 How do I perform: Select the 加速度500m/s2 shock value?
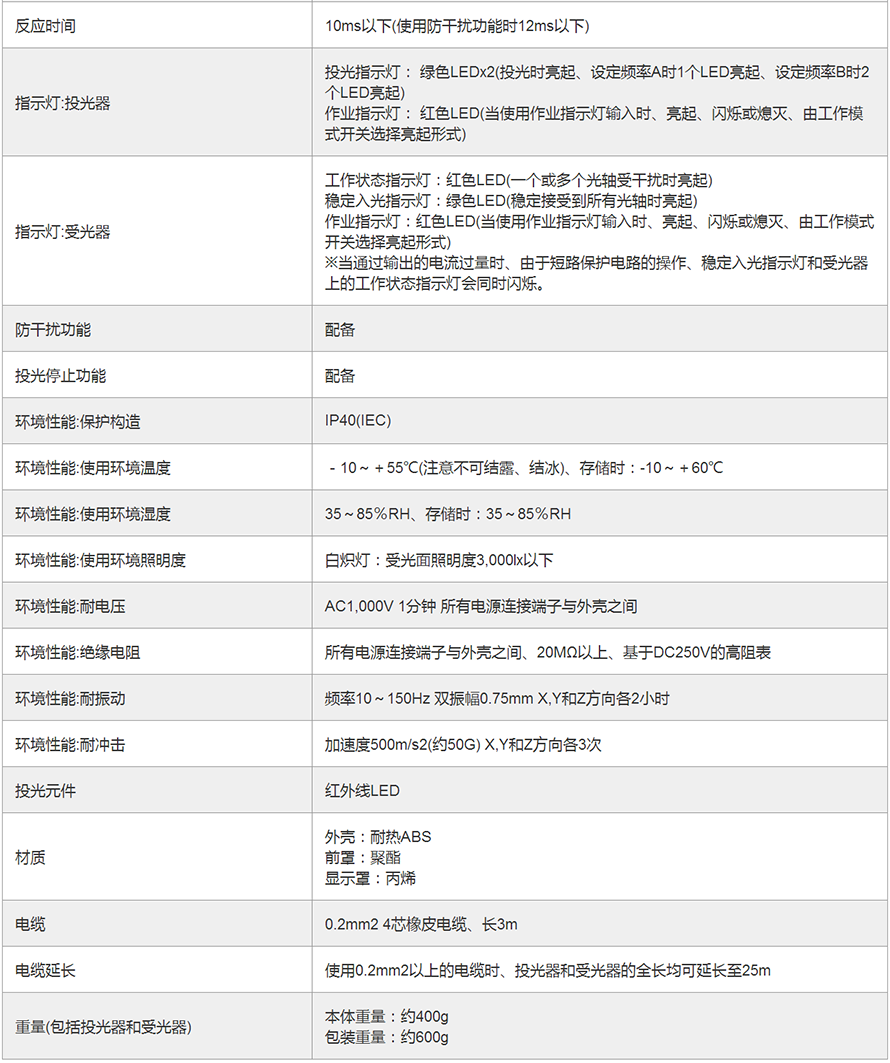(x=463, y=744)
